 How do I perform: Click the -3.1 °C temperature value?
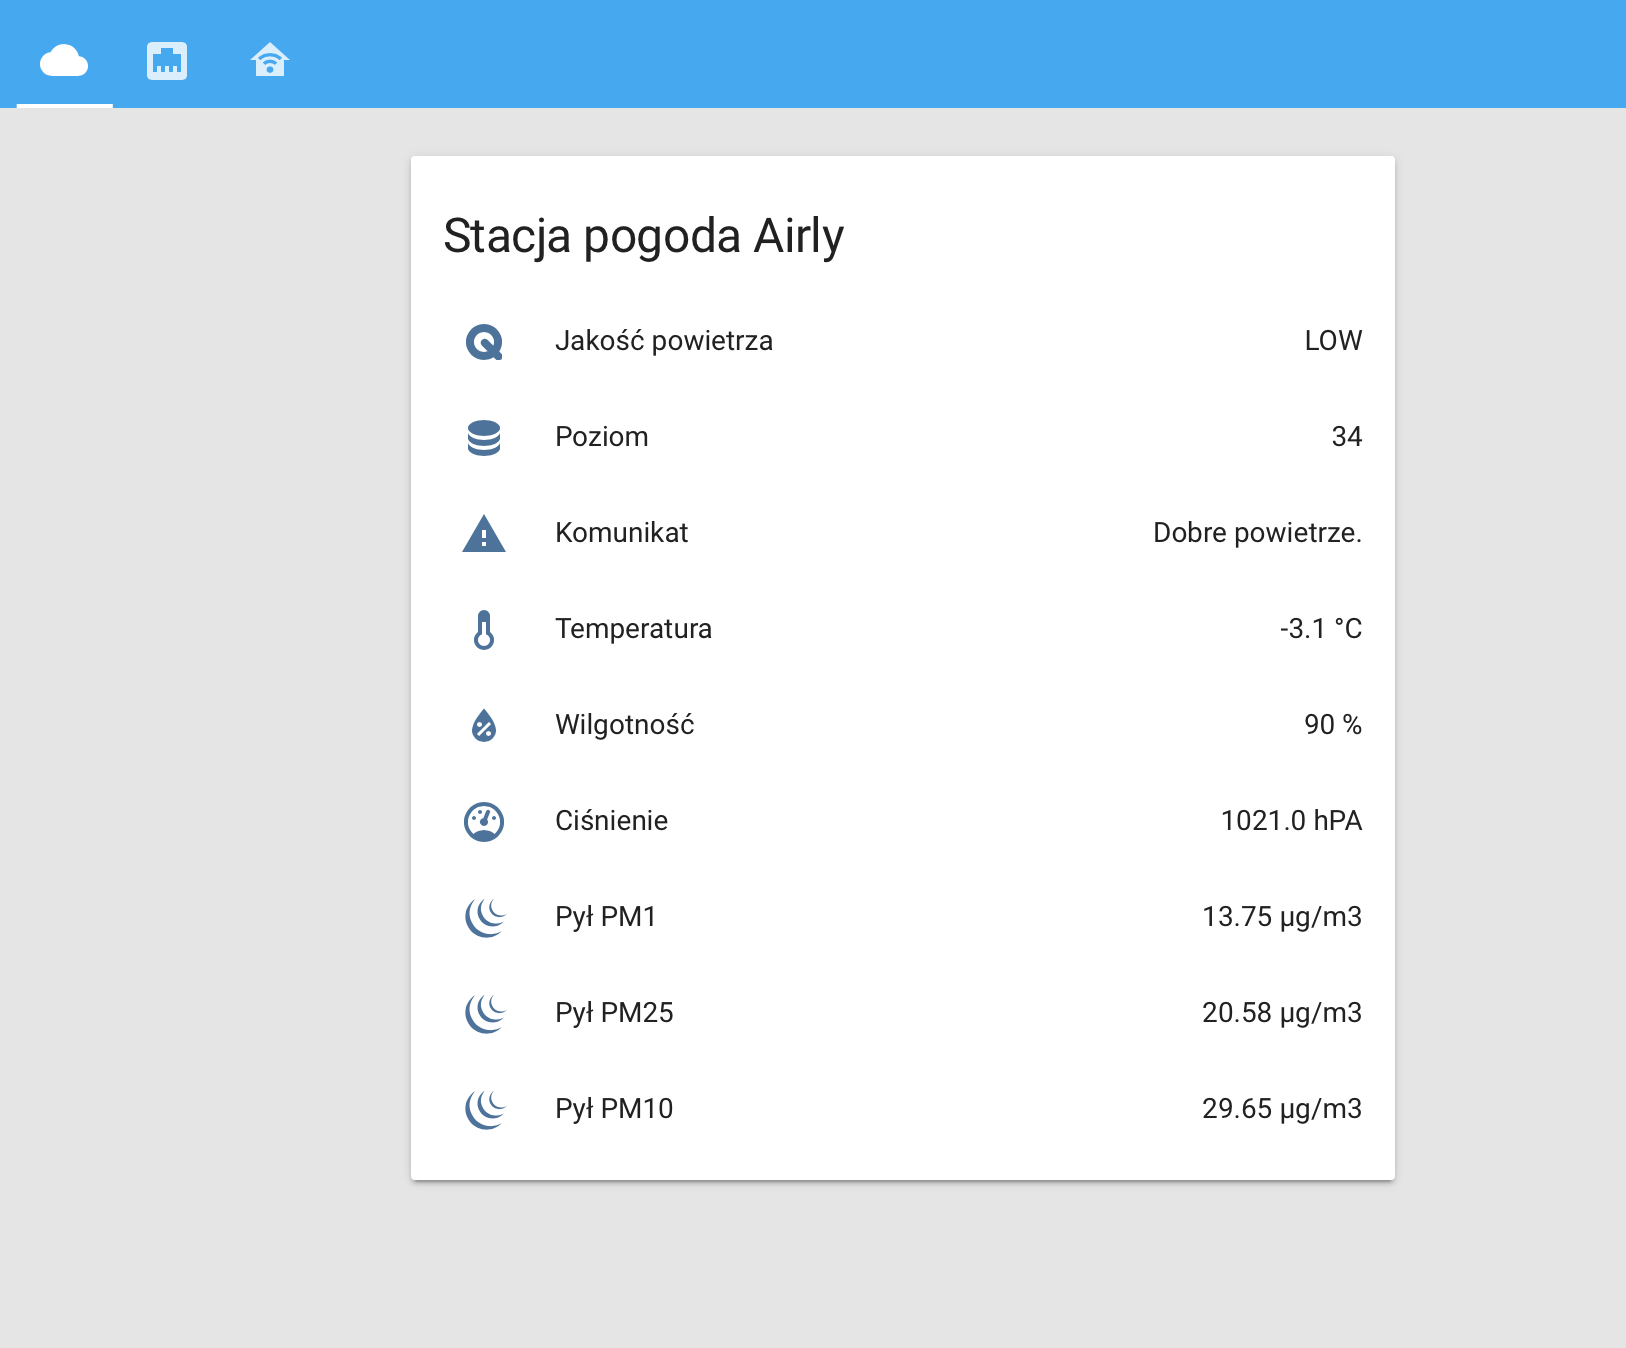pos(1321,629)
